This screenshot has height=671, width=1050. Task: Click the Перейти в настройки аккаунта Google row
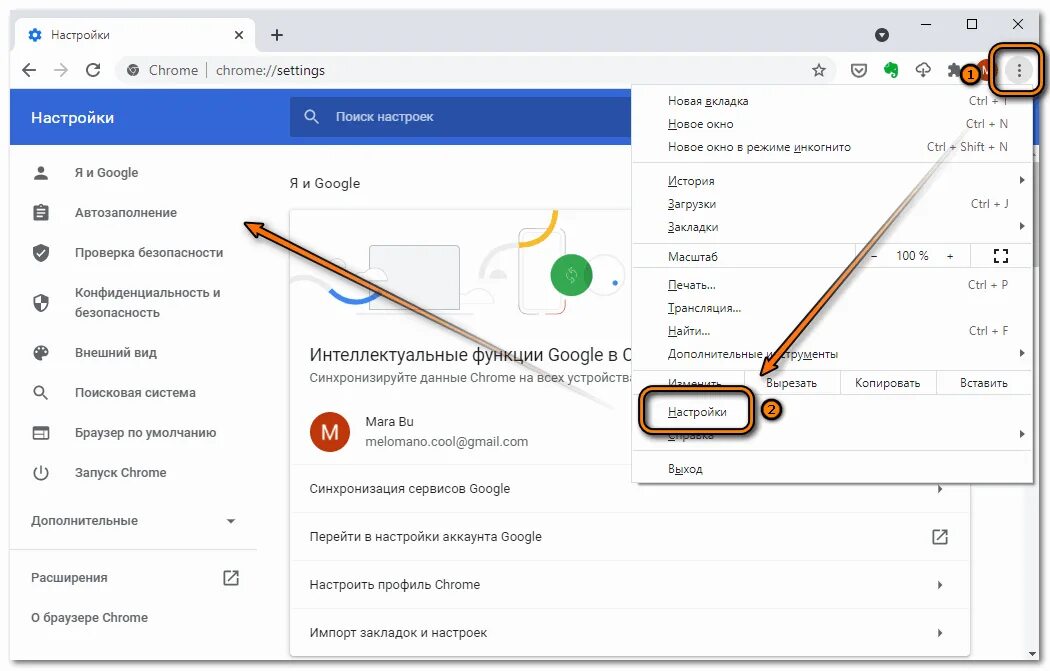coord(629,536)
